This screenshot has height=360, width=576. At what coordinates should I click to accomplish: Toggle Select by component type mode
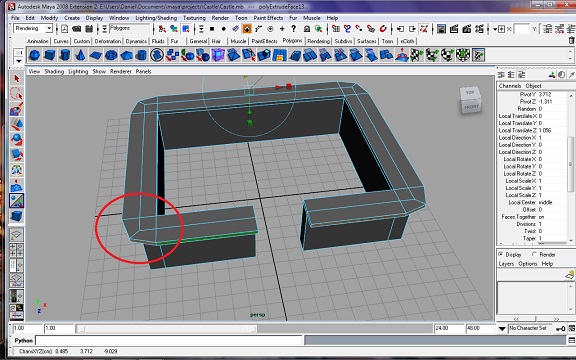click(x=186, y=29)
